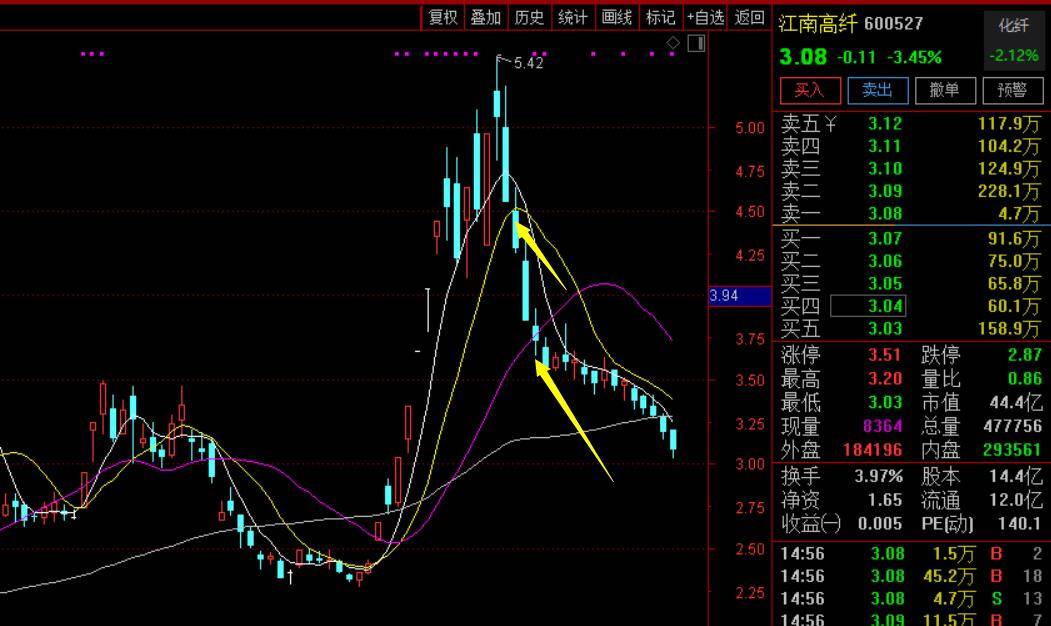This screenshot has width=1051, height=626.
Task: Go back with the 返回 button
Action: pyautogui.click(x=749, y=17)
